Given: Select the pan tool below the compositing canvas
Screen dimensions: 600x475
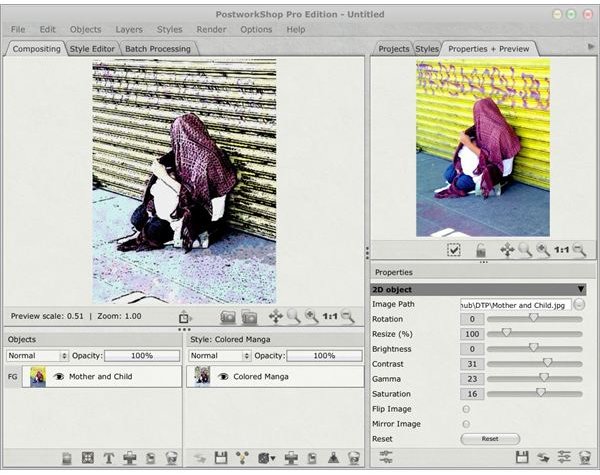Looking at the screenshot, I should pyautogui.click(x=276, y=317).
